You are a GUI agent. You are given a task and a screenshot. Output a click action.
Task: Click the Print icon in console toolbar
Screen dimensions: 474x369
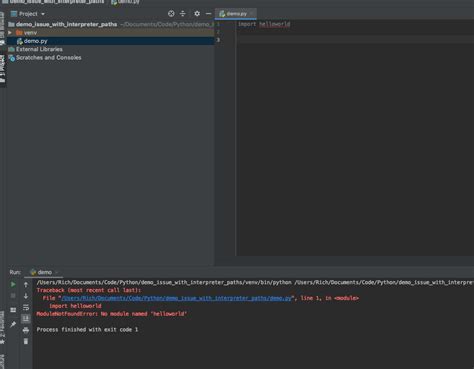(x=26, y=330)
